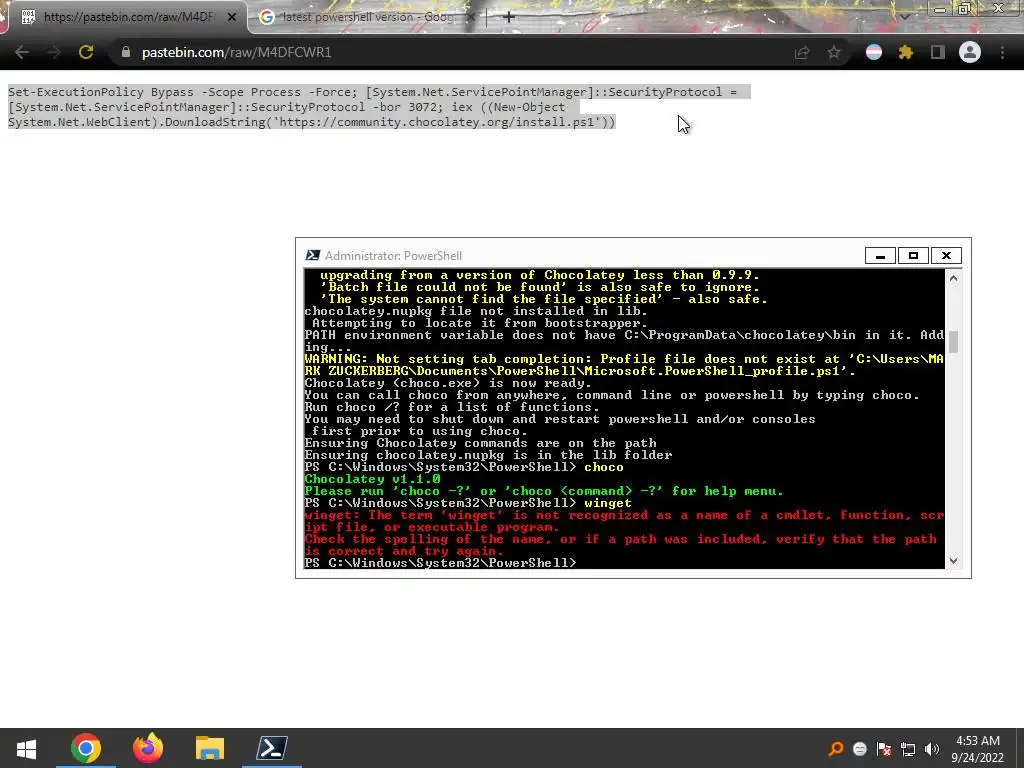Image resolution: width=1024 pixels, height=768 pixels.
Task: Click the PowerShell scrollbar down arrow
Action: pyautogui.click(x=953, y=560)
